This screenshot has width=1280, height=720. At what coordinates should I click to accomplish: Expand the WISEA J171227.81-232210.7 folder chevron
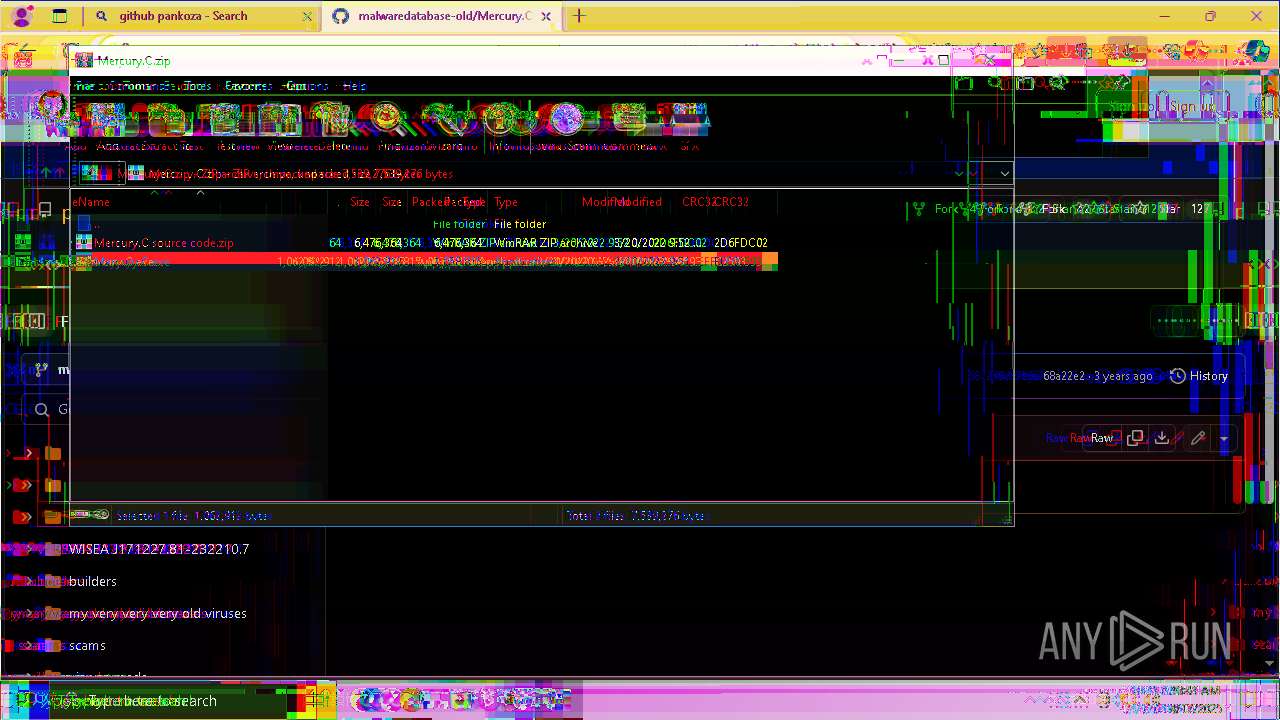pos(29,549)
